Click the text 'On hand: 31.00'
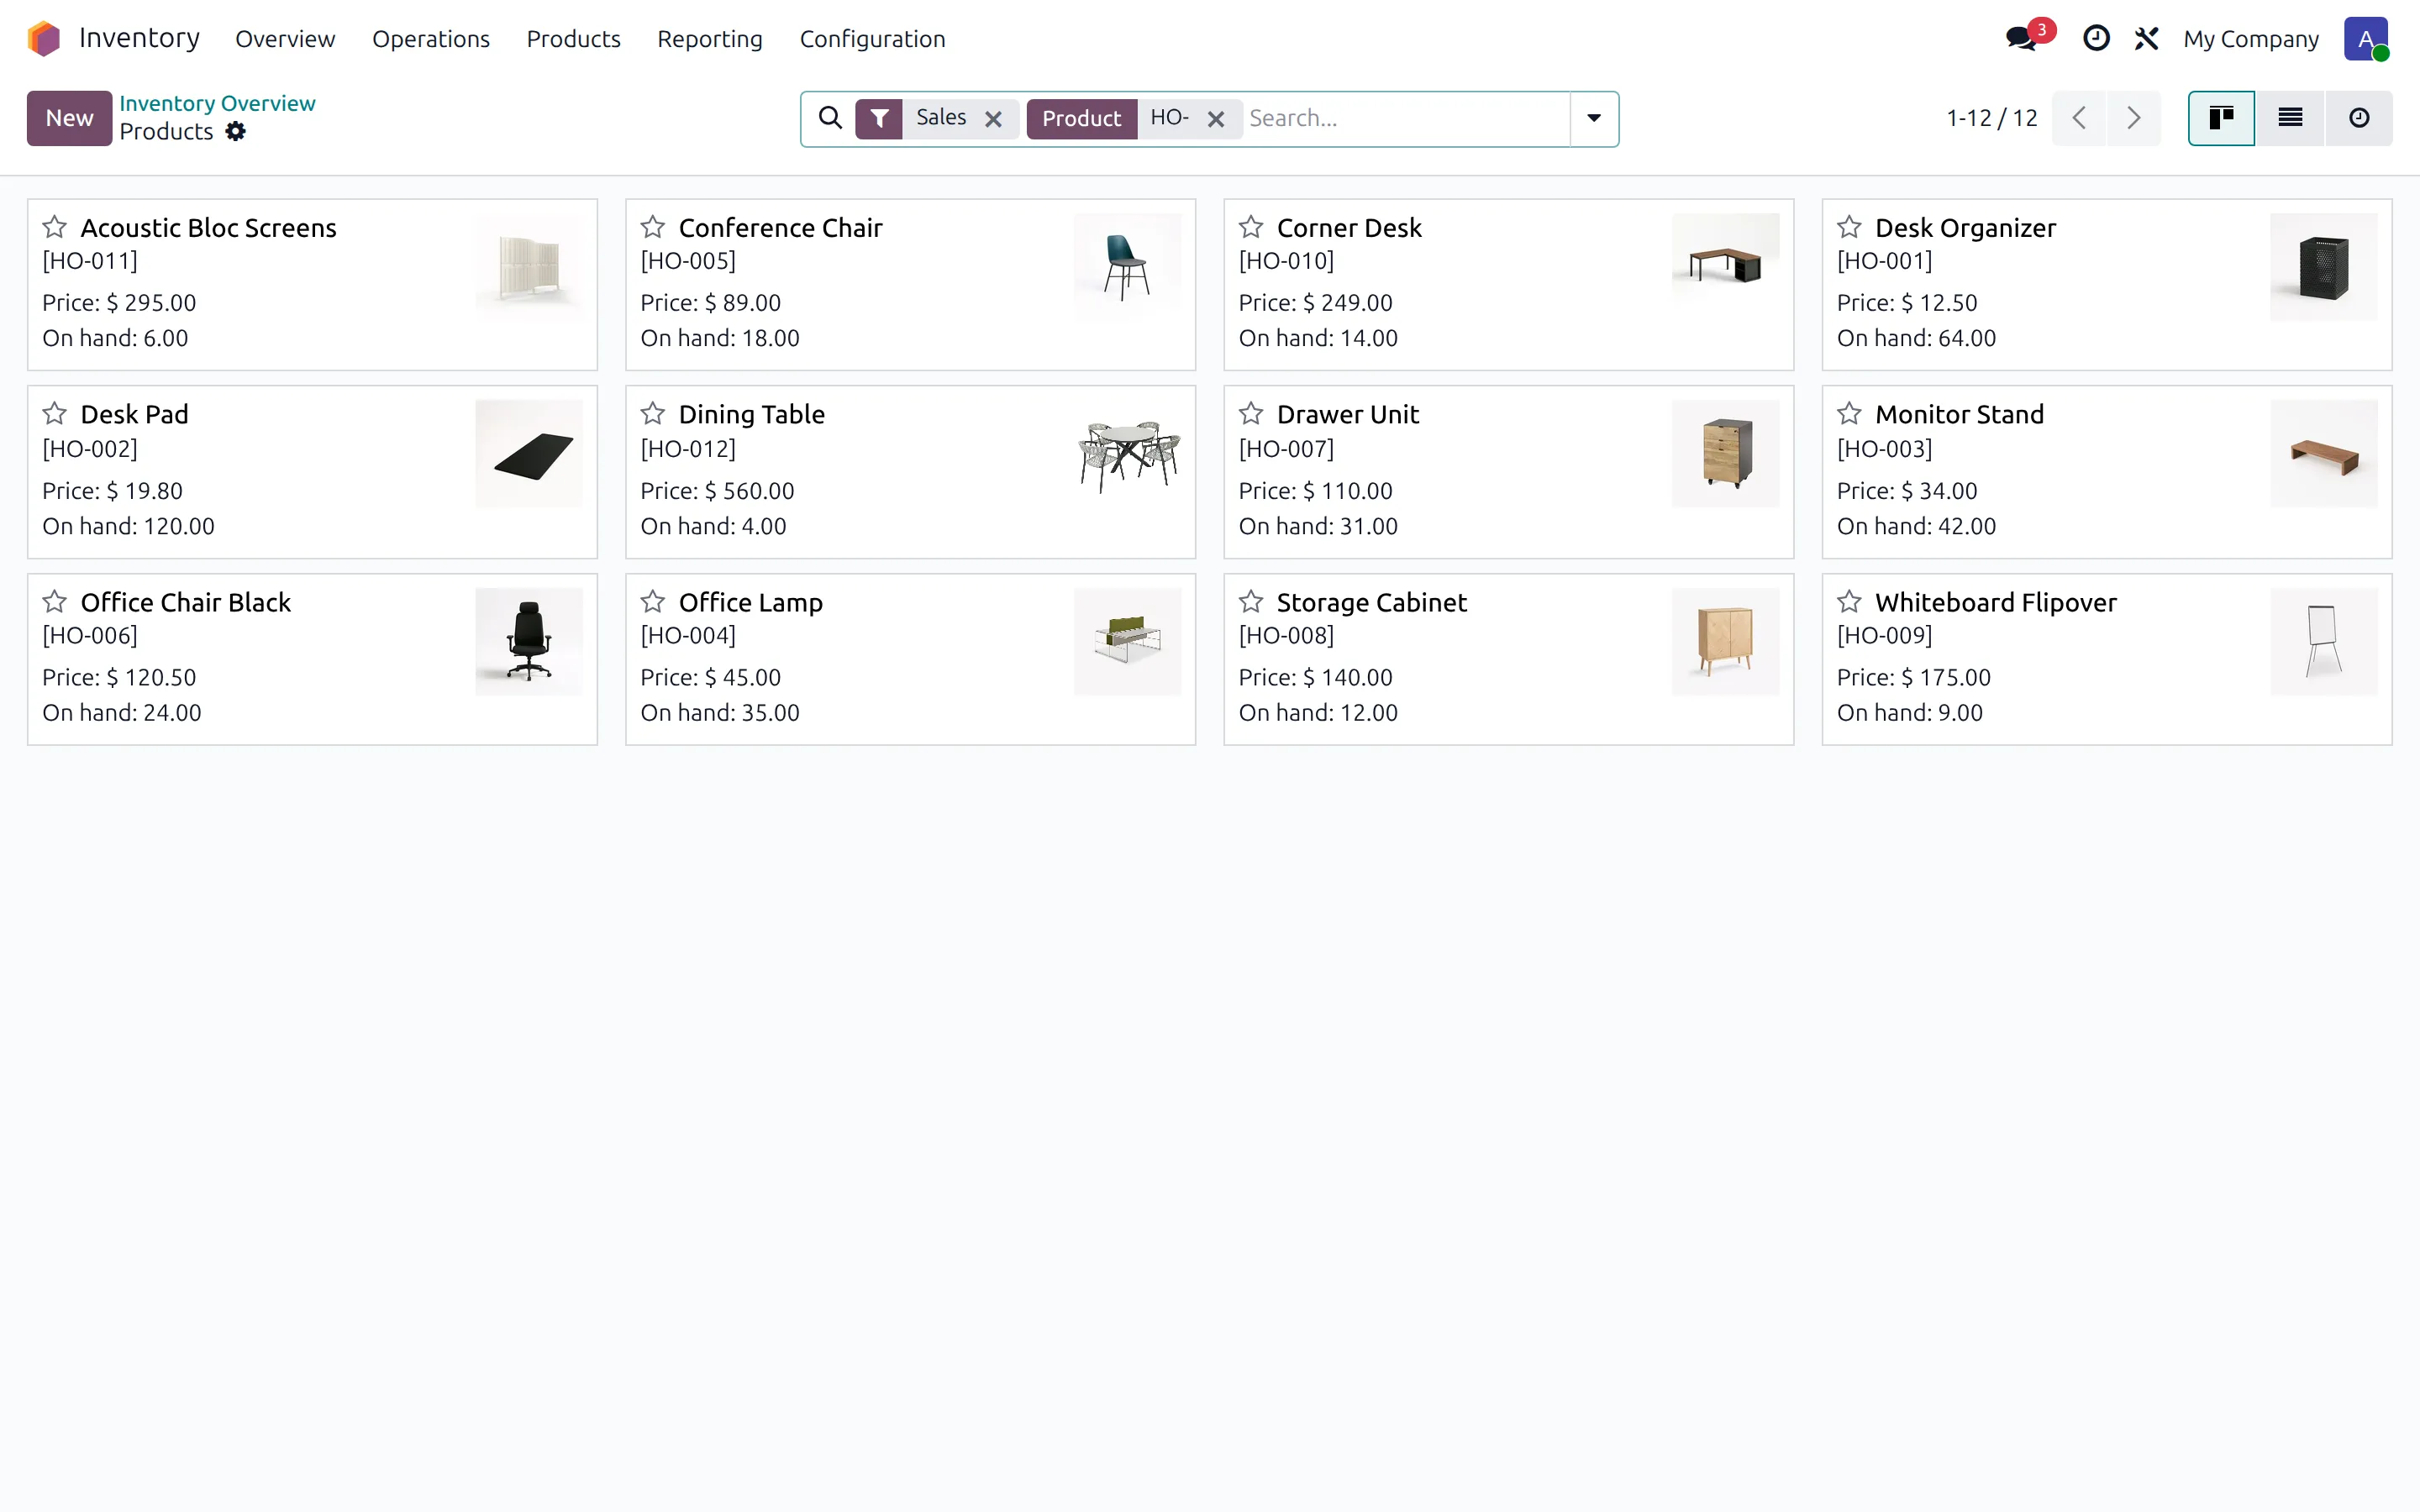Viewport: 2420px width, 1512px height. pos(1318,526)
